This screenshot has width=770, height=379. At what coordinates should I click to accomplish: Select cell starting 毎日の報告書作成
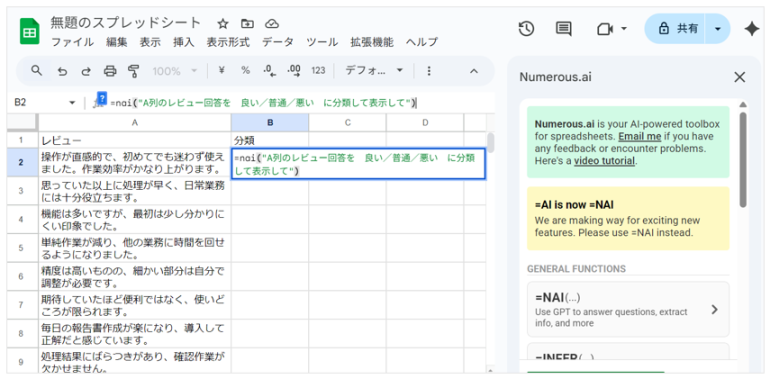pos(135,333)
